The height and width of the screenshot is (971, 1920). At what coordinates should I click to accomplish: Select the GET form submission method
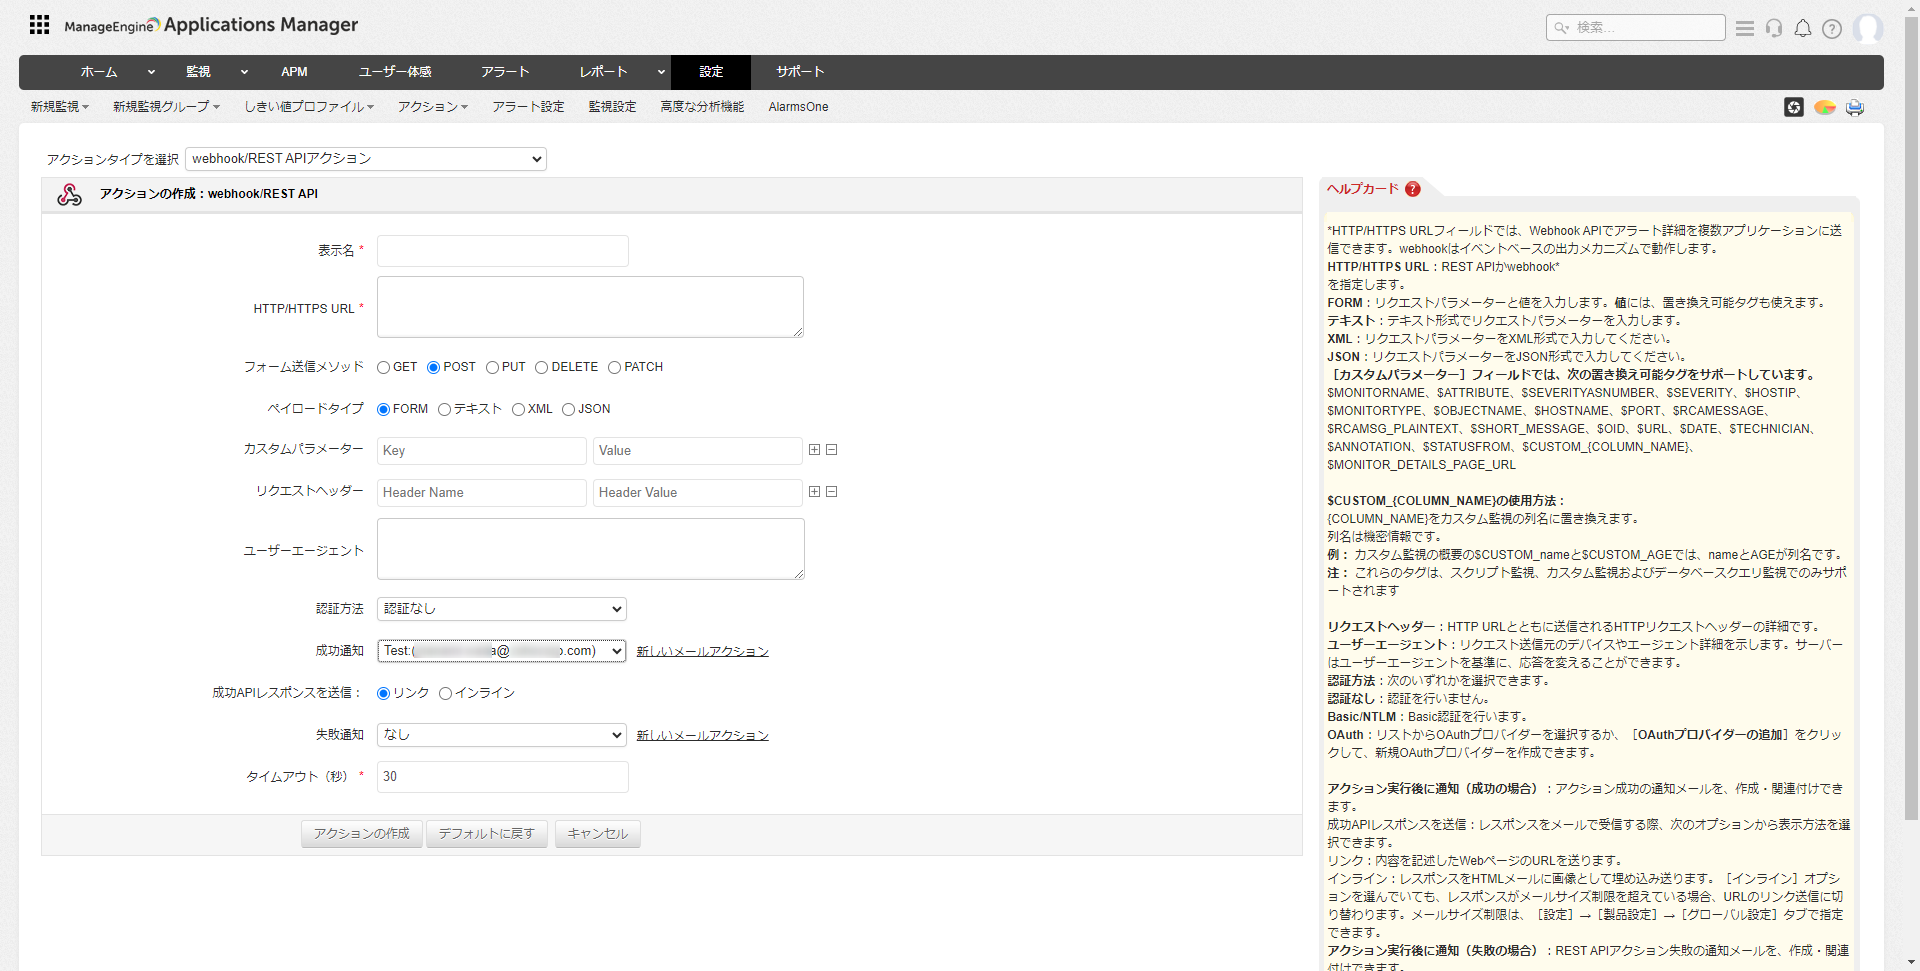click(384, 368)
